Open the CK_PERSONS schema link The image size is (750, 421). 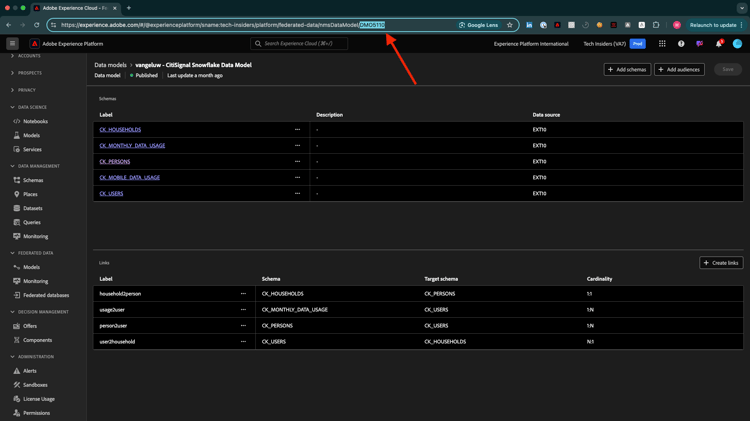pyautogui.click(x=115, y=162)
